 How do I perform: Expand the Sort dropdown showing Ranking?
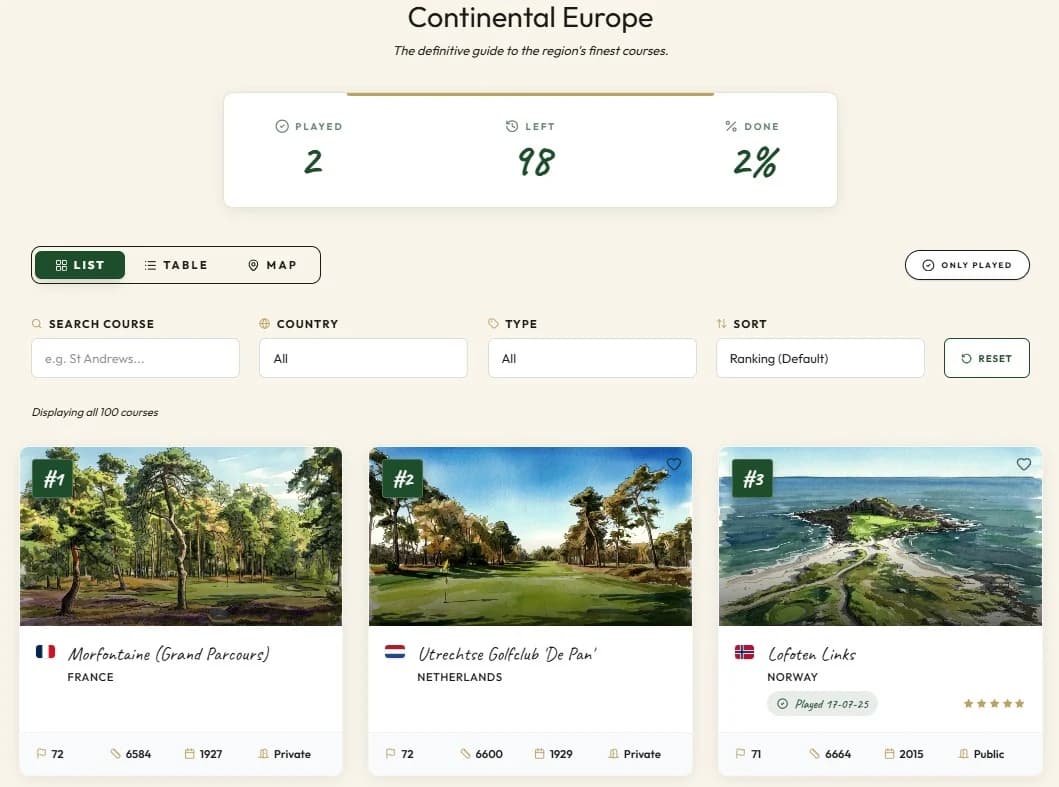tap(820, 358)
